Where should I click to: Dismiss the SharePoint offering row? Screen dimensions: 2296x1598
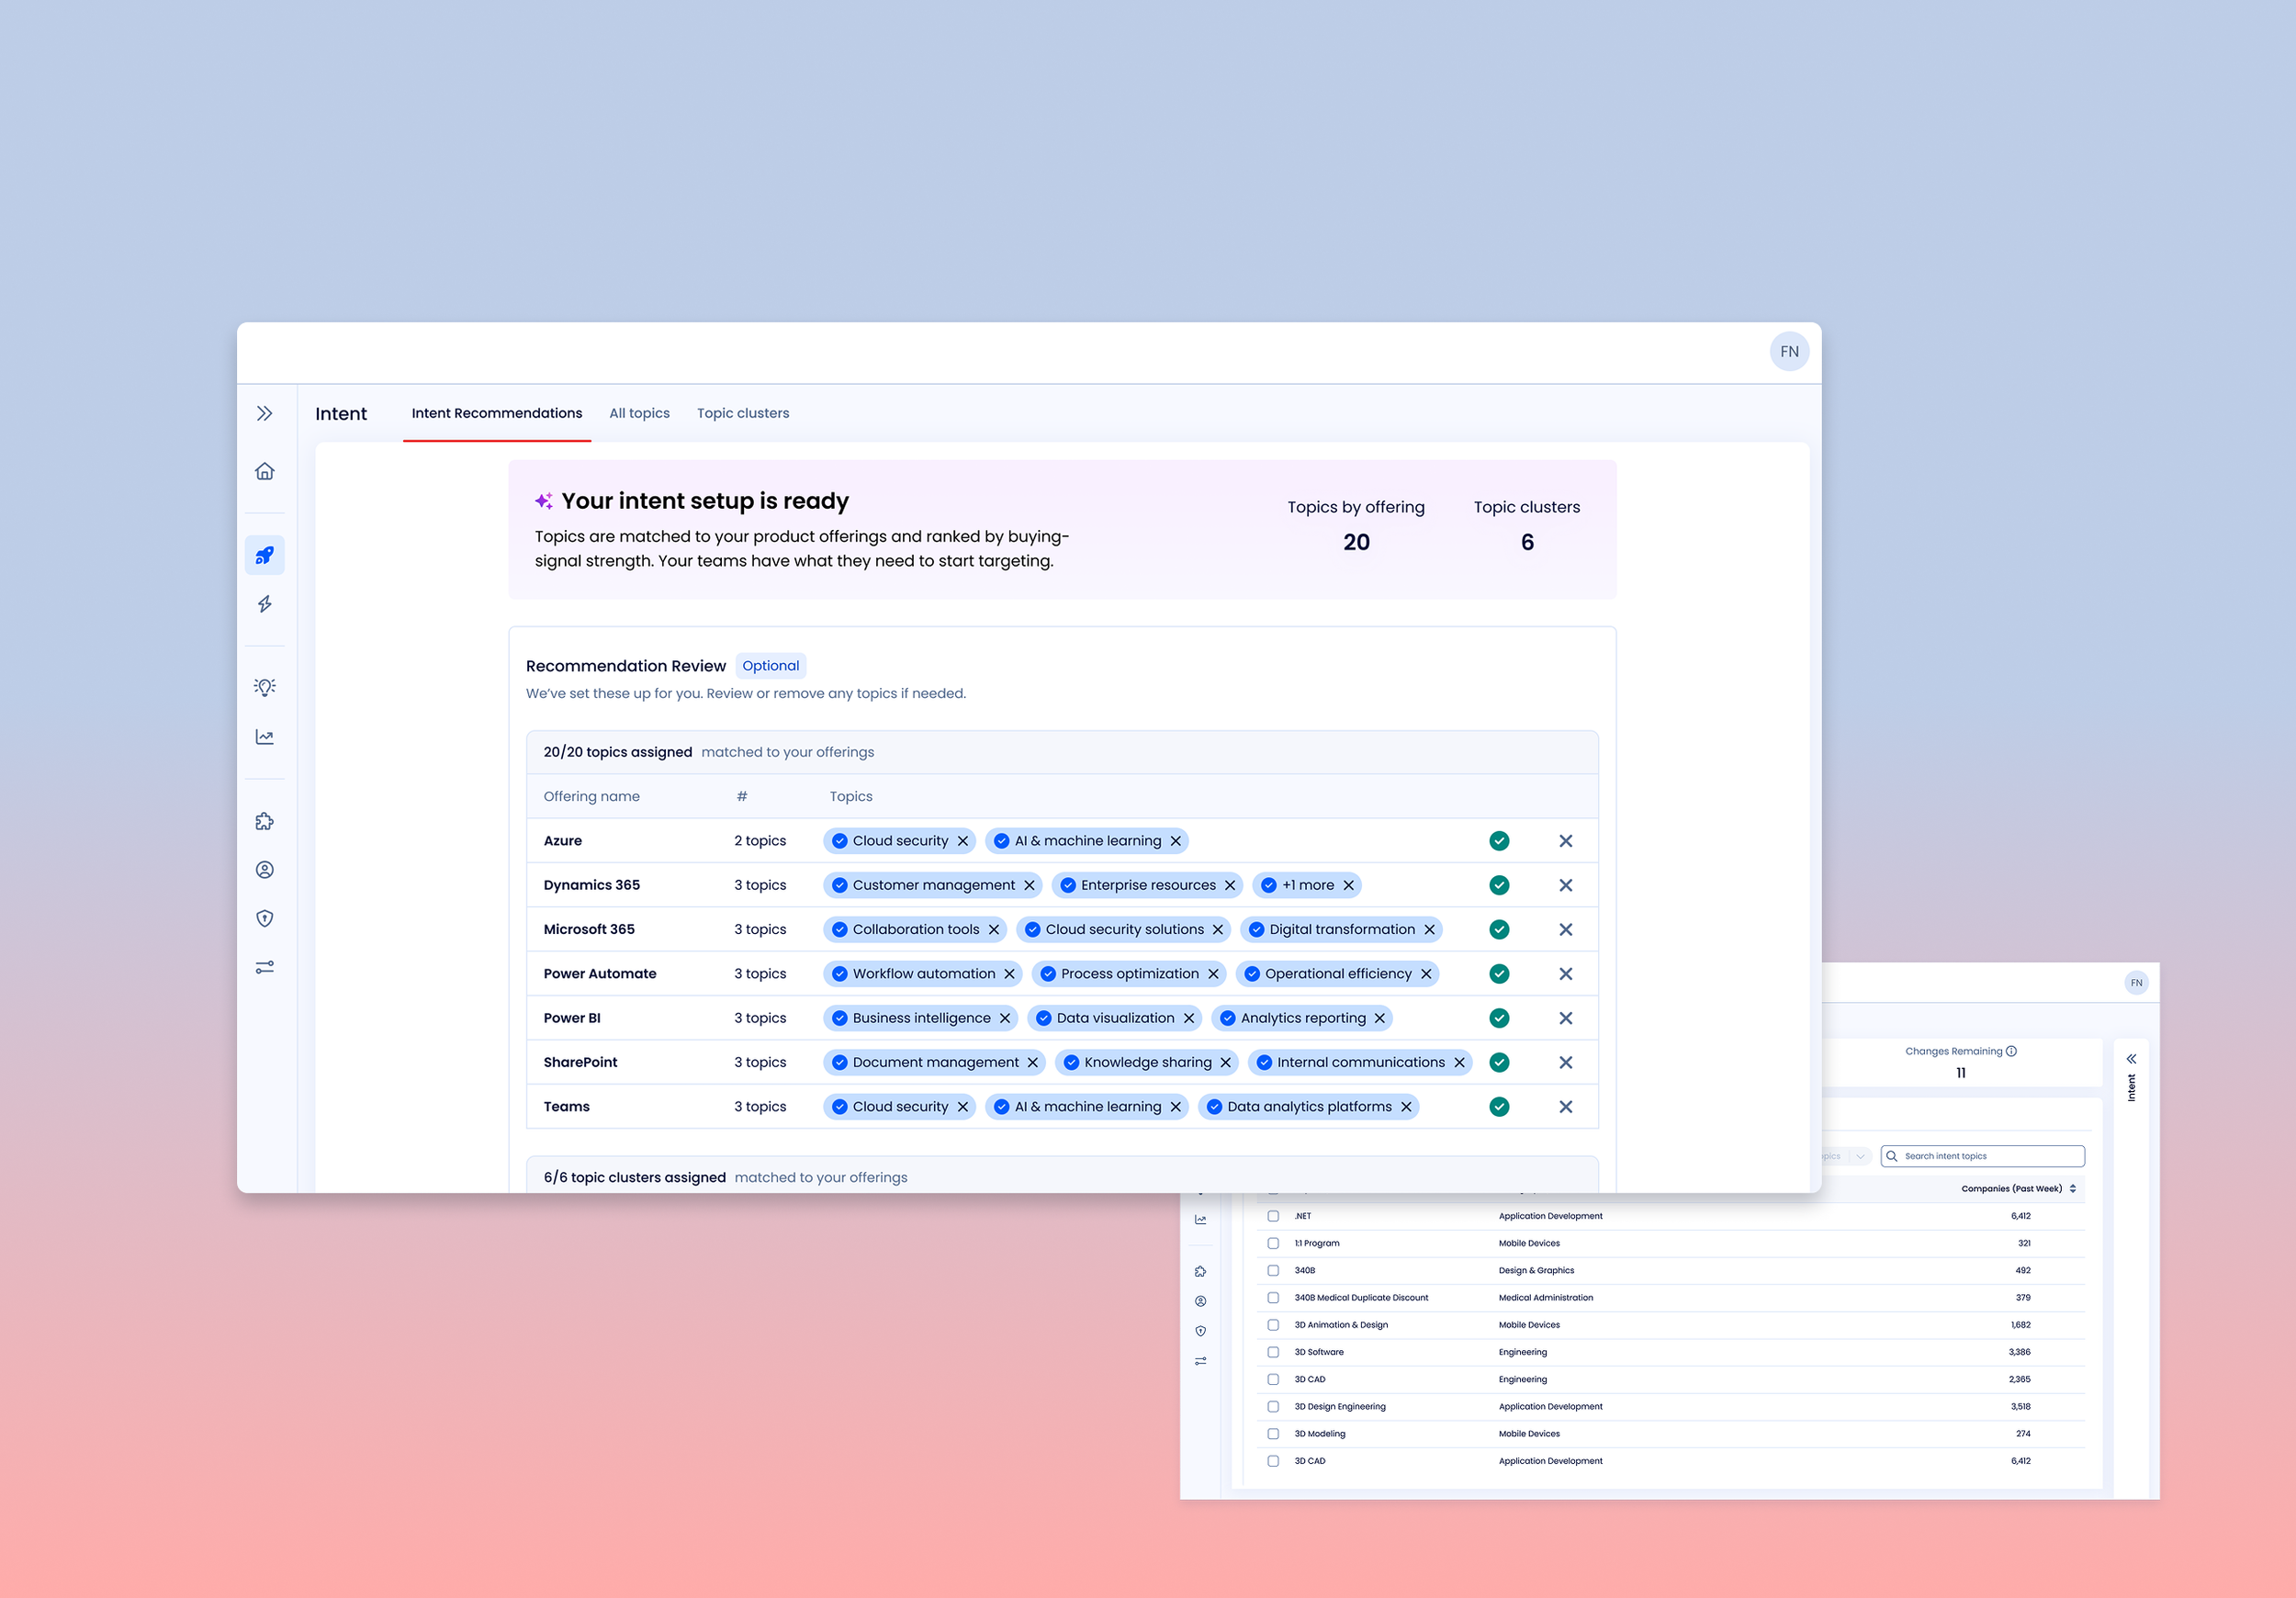1565,1062
